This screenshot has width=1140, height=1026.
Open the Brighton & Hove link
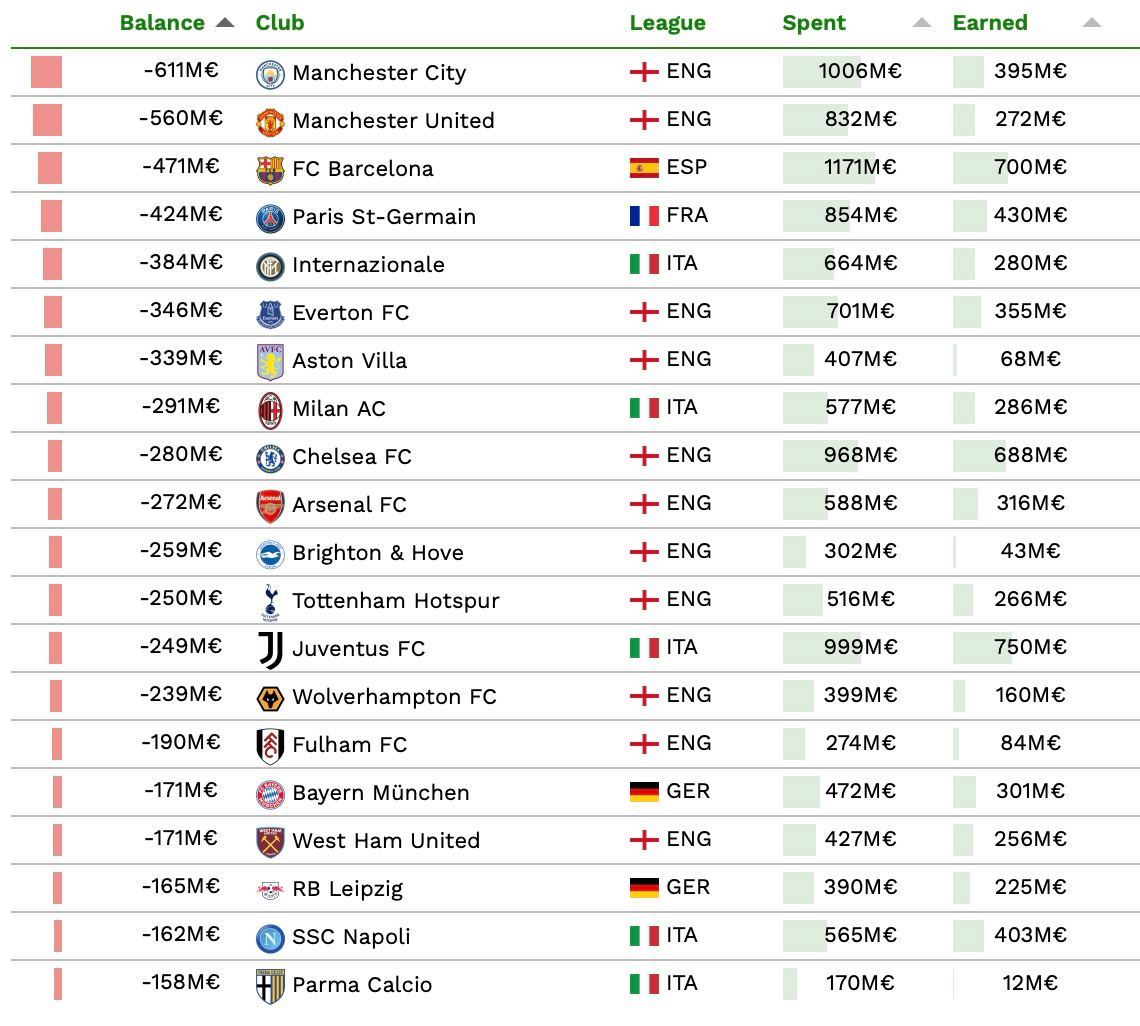coord(378,553)
